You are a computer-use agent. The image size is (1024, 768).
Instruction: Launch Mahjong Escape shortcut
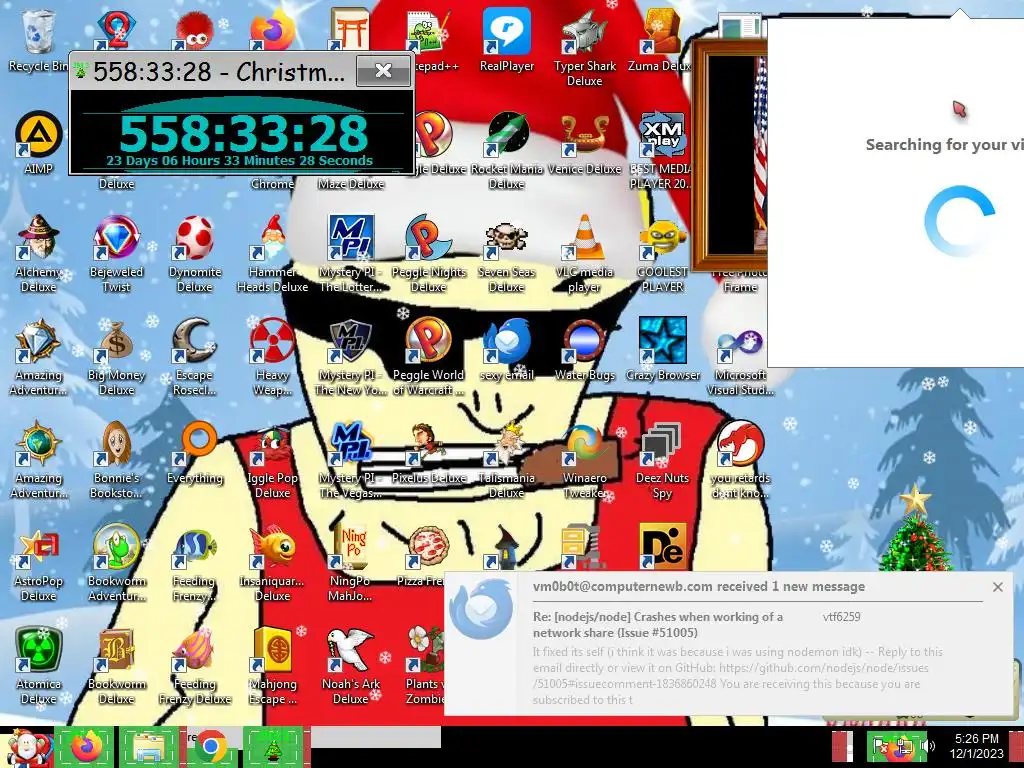tap(272, 667)
